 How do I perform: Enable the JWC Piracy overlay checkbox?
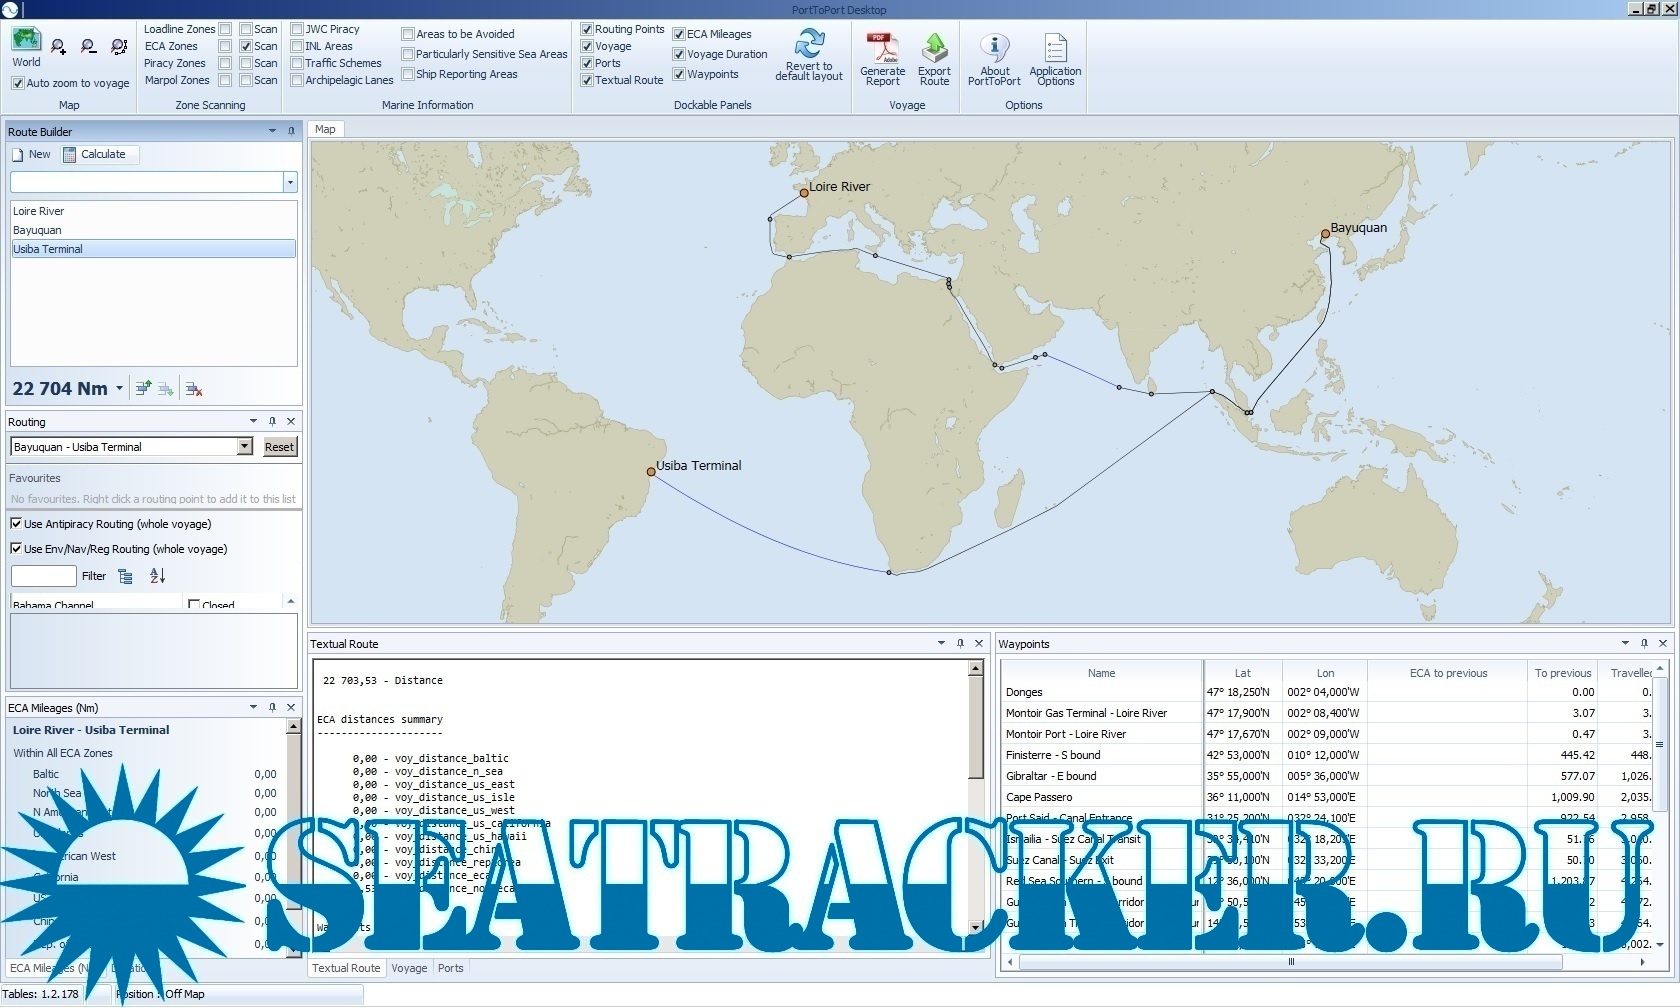point(297,29)
